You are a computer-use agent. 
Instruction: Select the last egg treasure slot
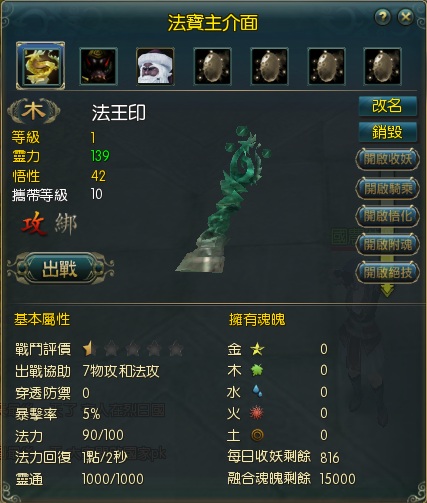[x=382, y=66]
